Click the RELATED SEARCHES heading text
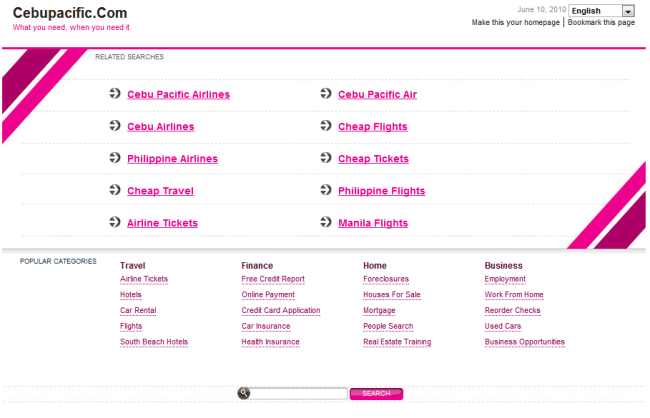The image size is (650, 418). (x=129, y=57)
